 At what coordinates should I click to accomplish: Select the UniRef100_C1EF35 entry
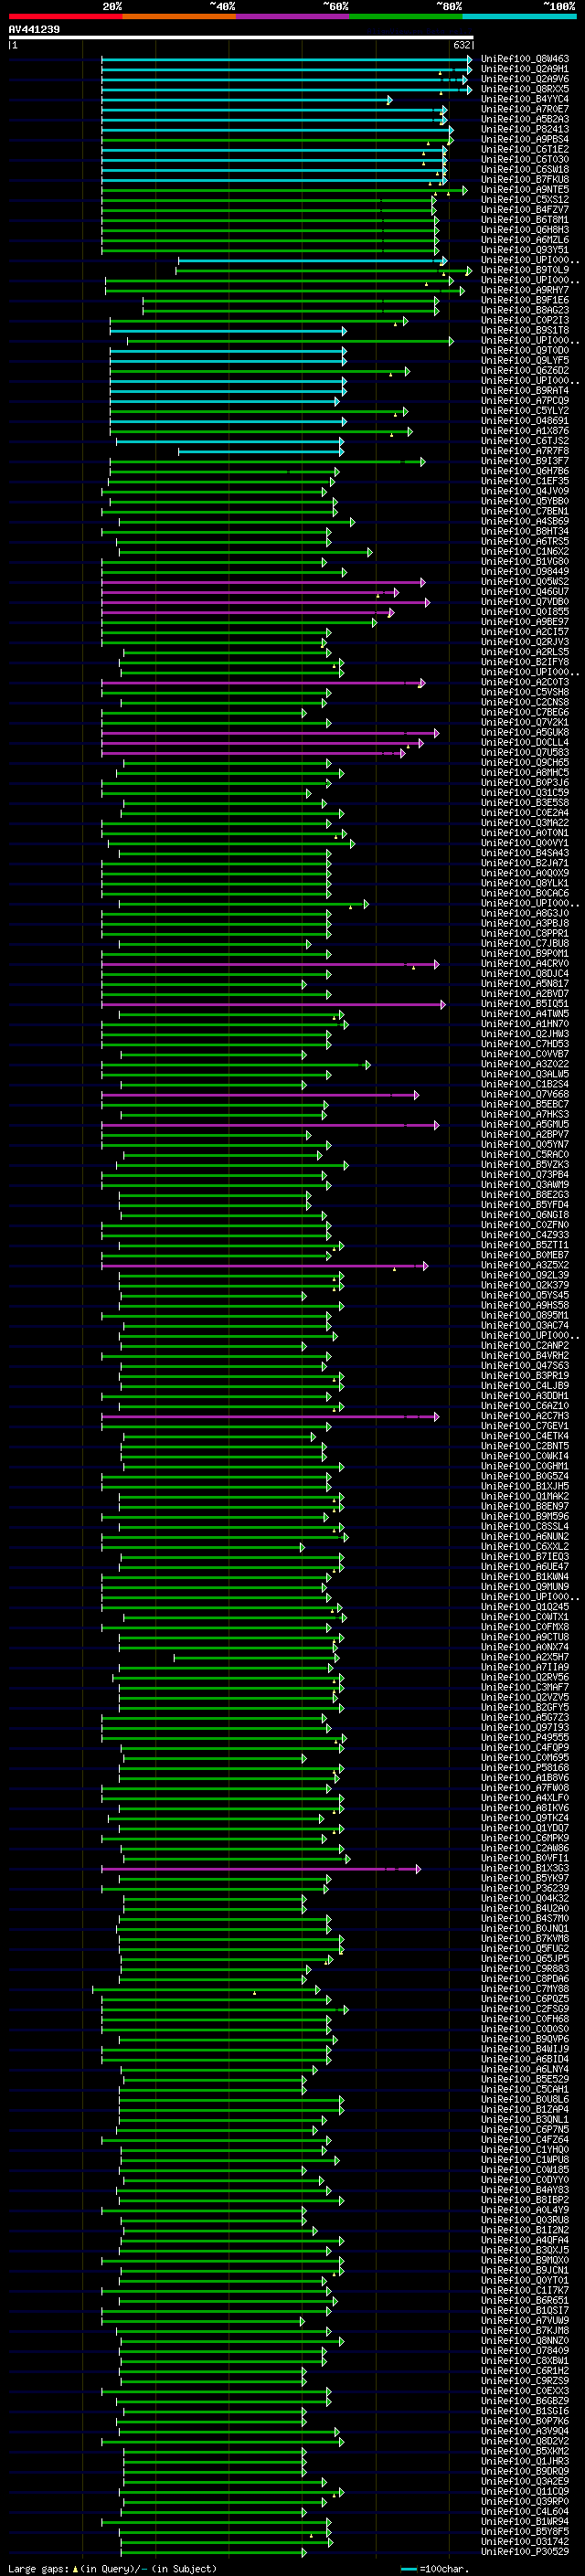click(525, 481)
